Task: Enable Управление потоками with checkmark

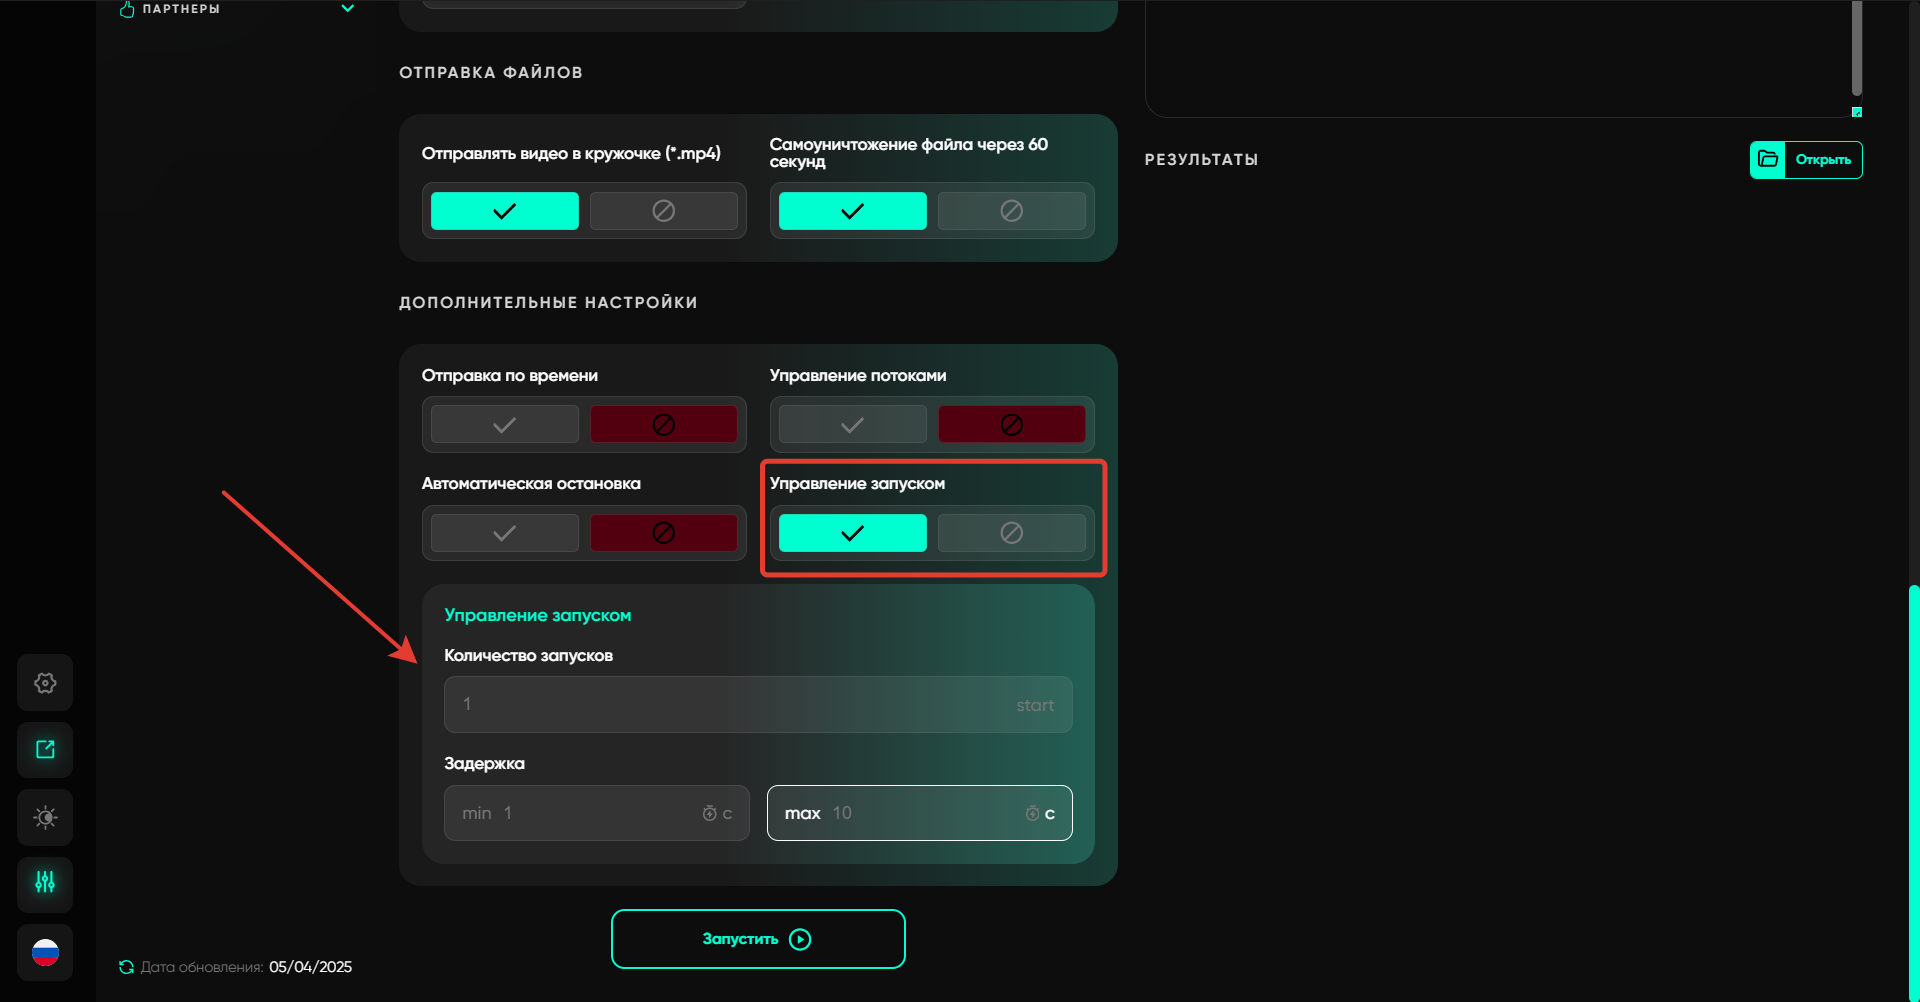Action: point(852,425)
